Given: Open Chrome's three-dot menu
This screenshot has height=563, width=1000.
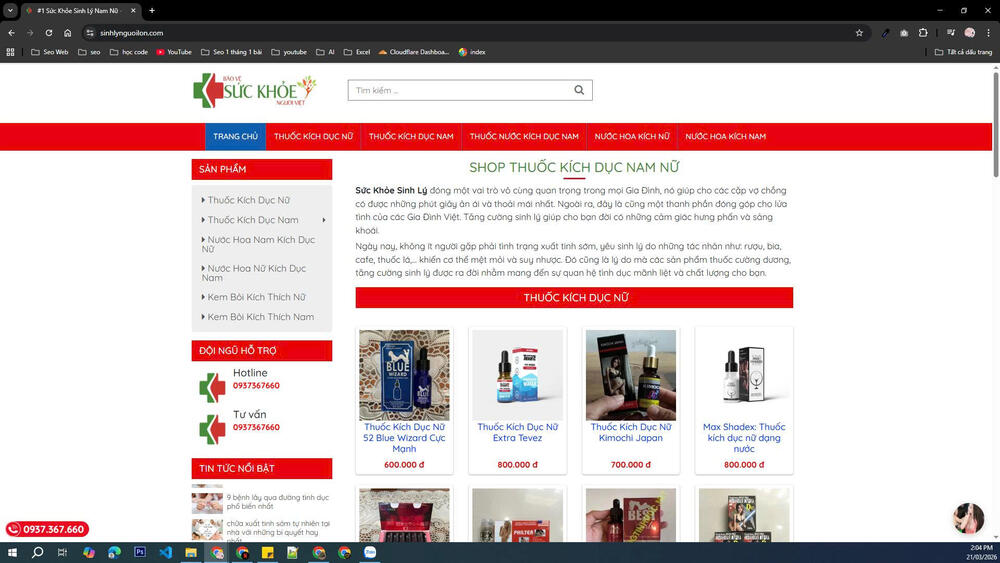Looking at the screenshot, I should 989,33.
